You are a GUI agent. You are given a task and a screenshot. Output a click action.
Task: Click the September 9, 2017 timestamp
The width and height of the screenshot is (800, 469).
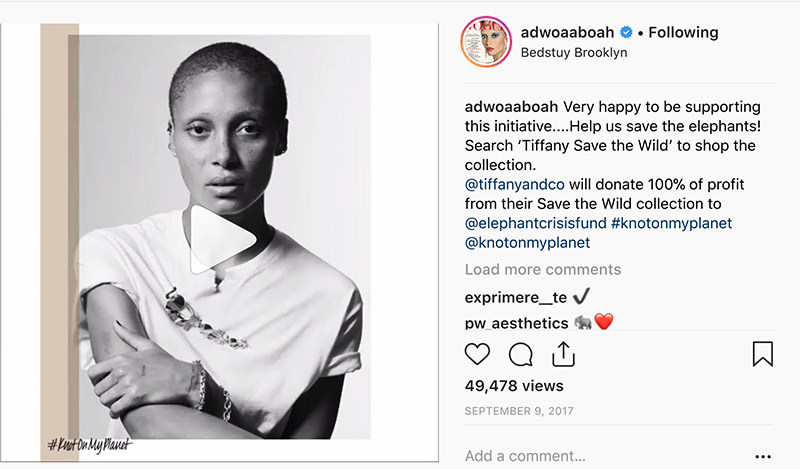tap(519, 411)
